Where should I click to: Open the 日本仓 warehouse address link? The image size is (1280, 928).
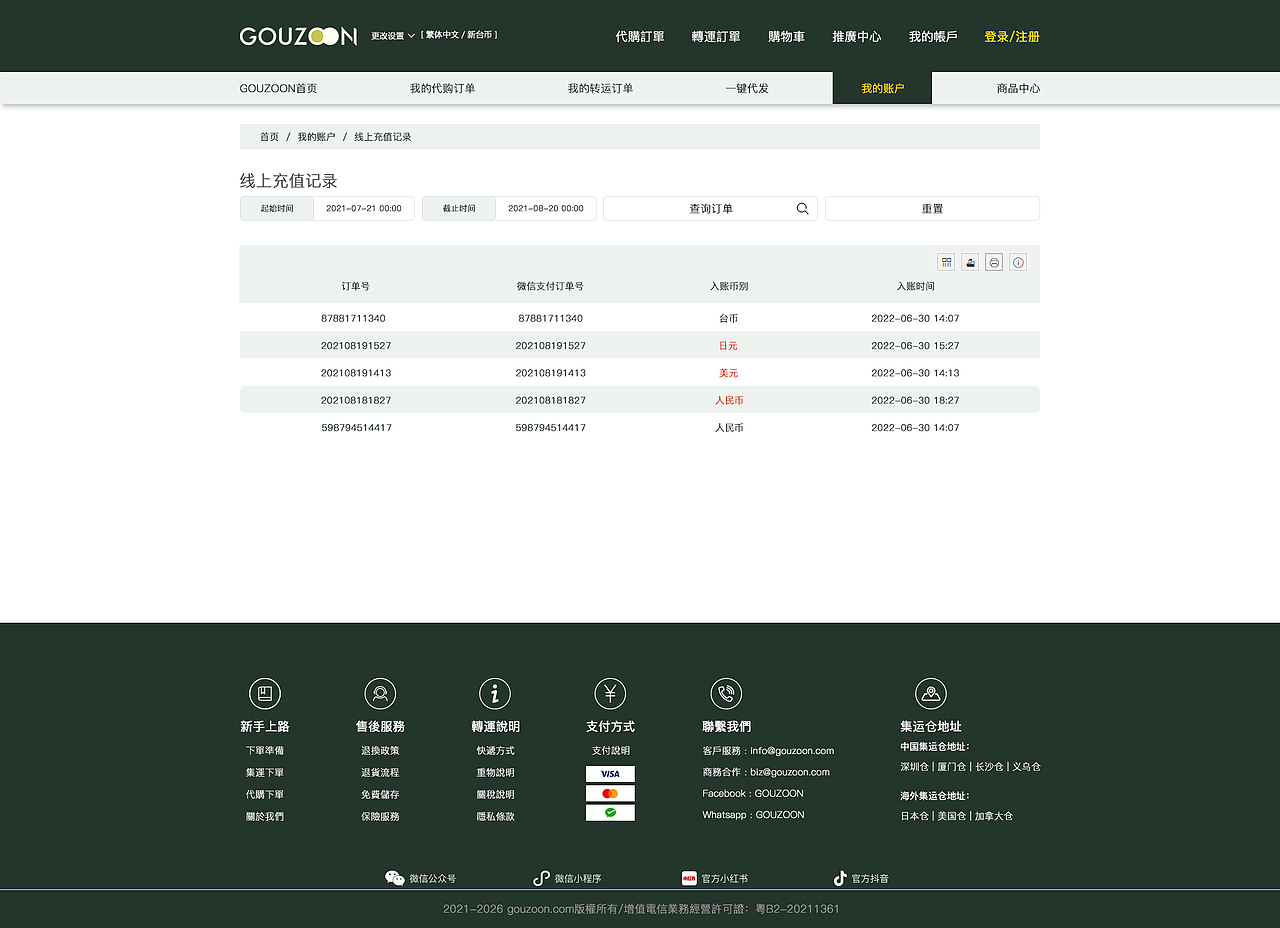tap(914, 816)
